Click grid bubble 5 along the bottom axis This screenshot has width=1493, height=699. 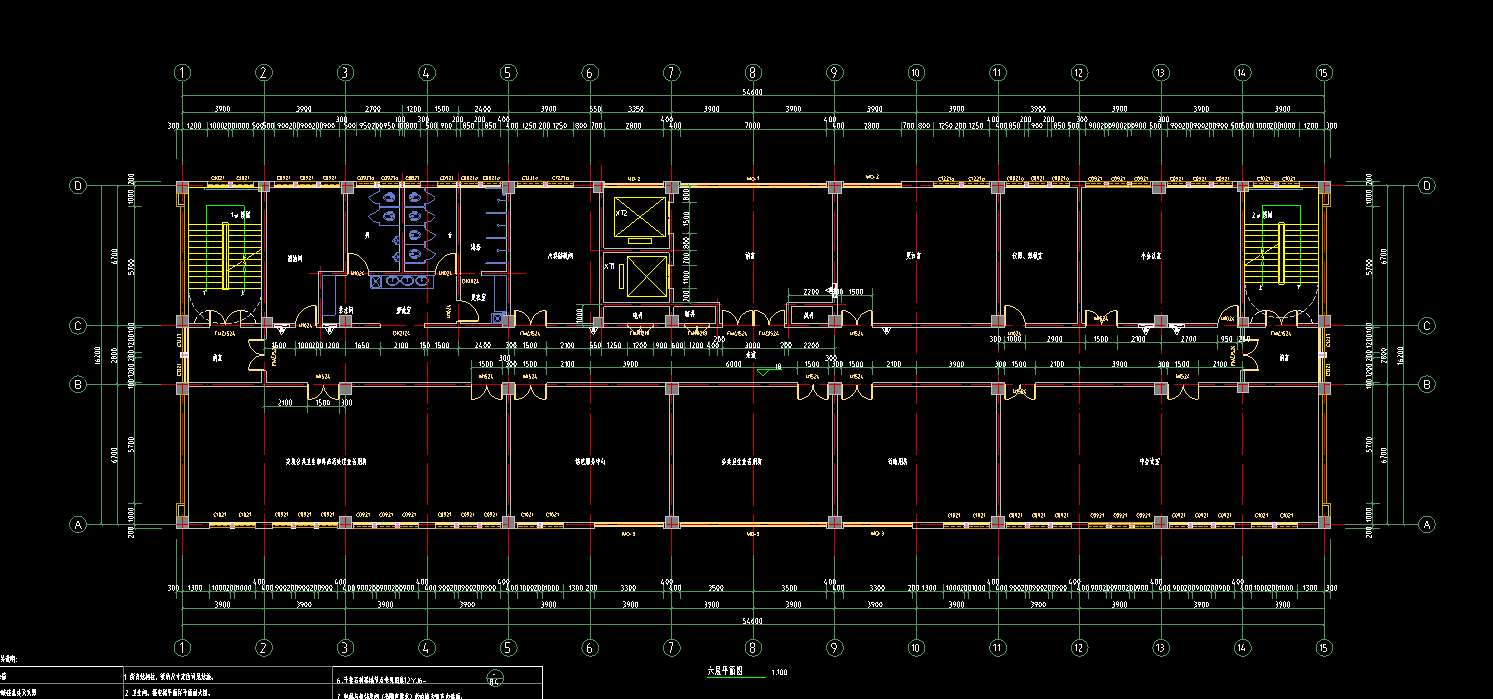pyautogui.click(x=508, y=646)
